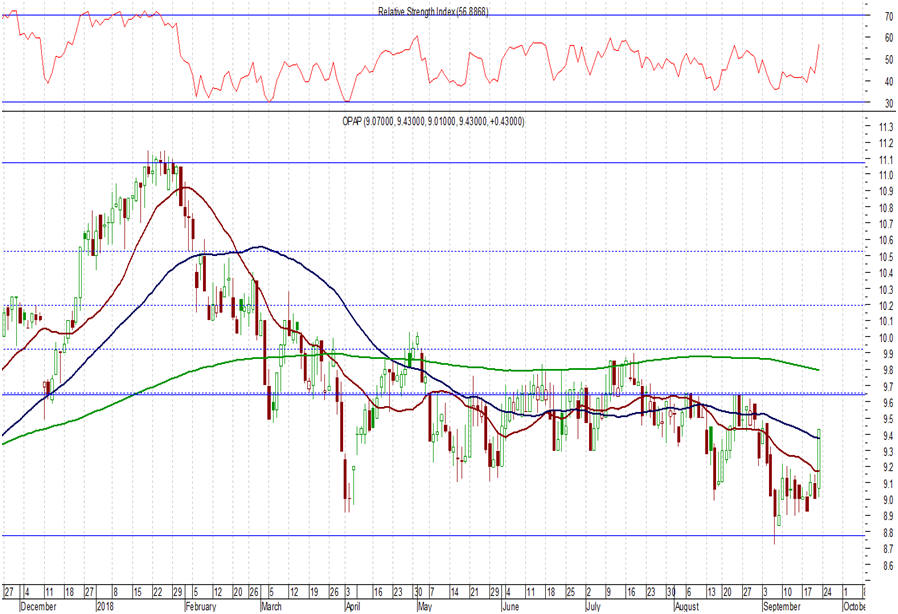Click date tick 14 on time axis
Image resolution: width=898 pixels, height=614 pixels.
pos(455,592)
